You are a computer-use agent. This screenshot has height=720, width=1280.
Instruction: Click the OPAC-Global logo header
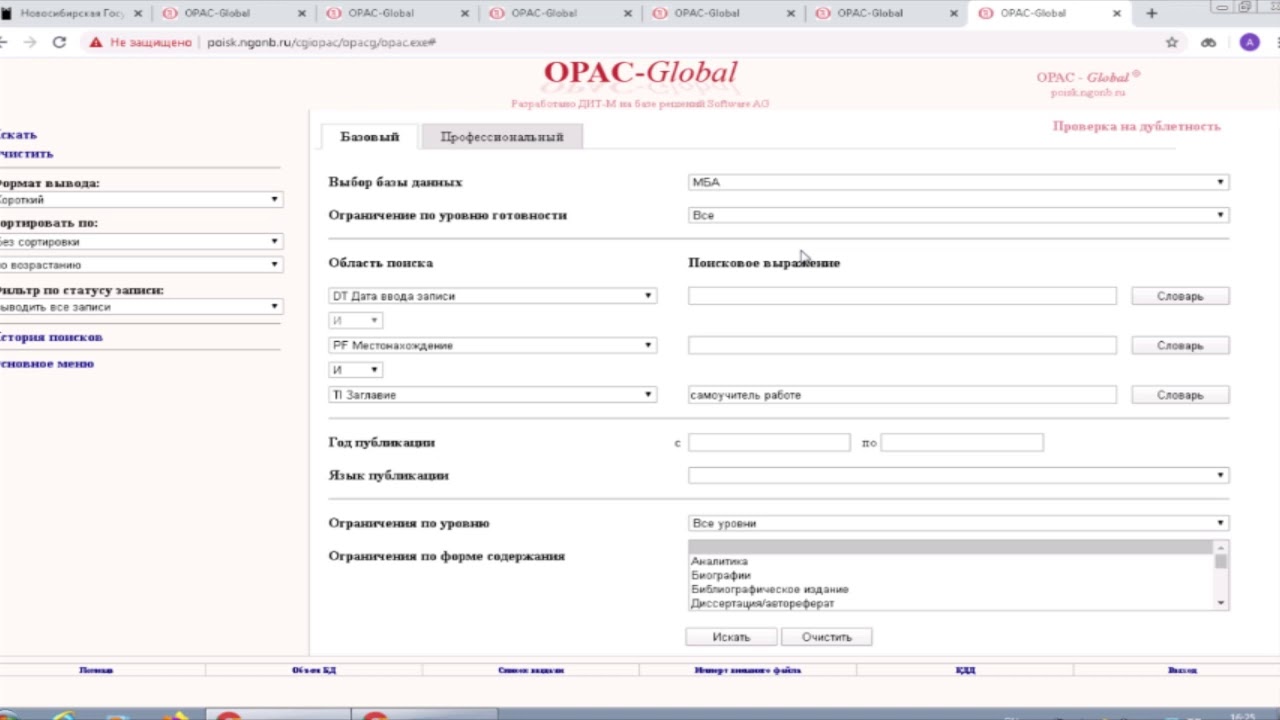pyautogui.click(x=640, y=73)
